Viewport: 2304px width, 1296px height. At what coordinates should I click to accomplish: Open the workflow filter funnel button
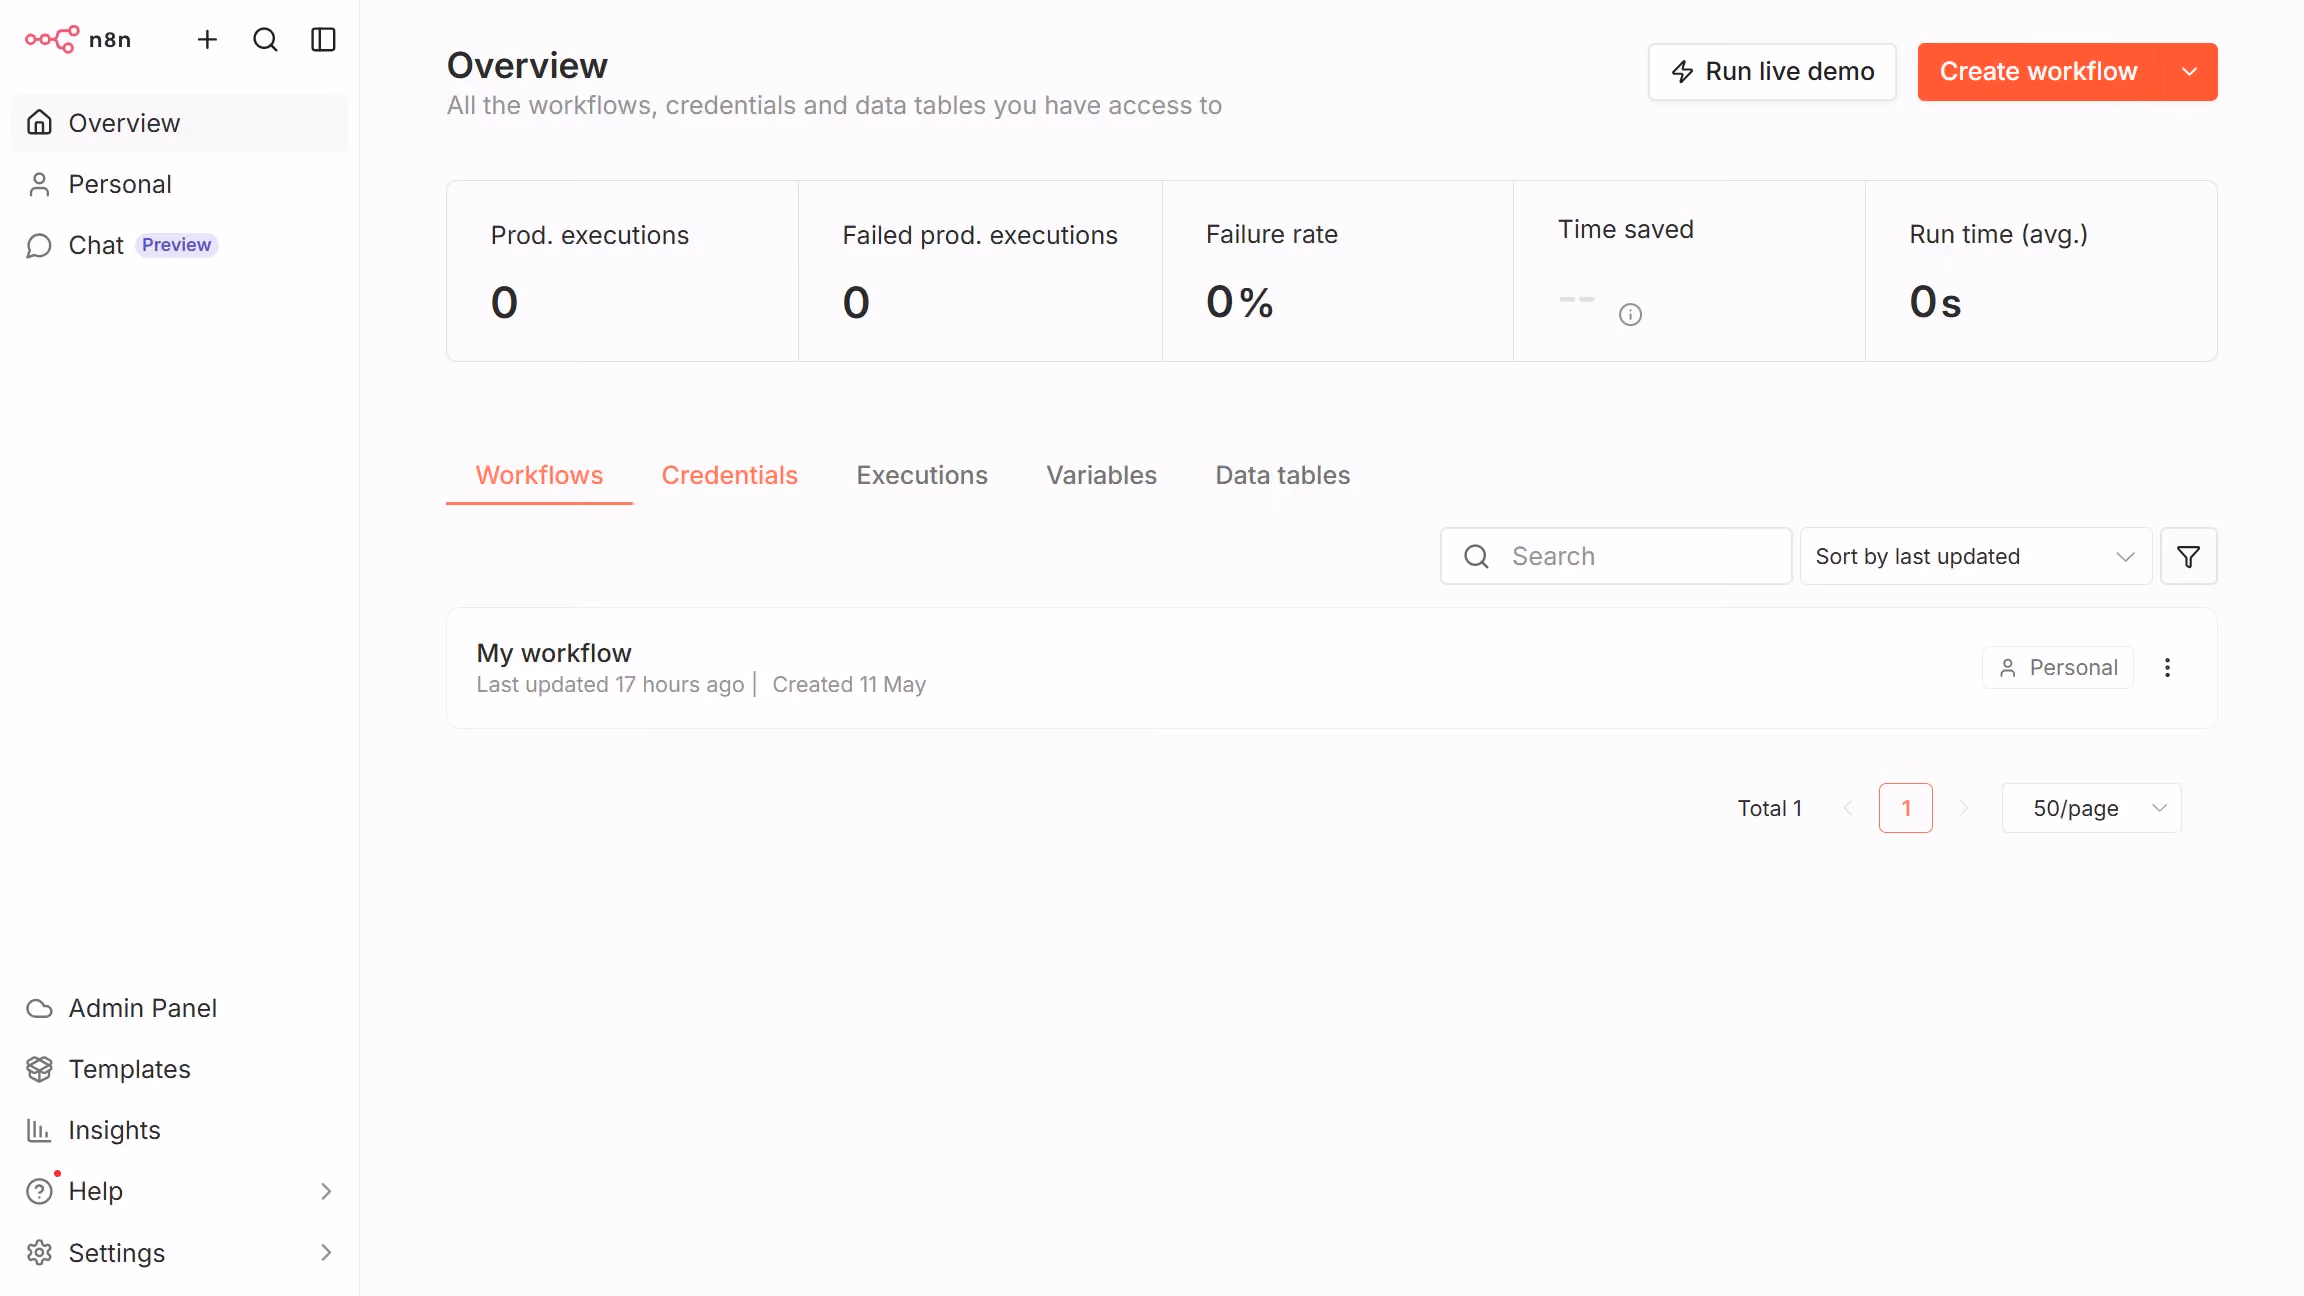2188,556
